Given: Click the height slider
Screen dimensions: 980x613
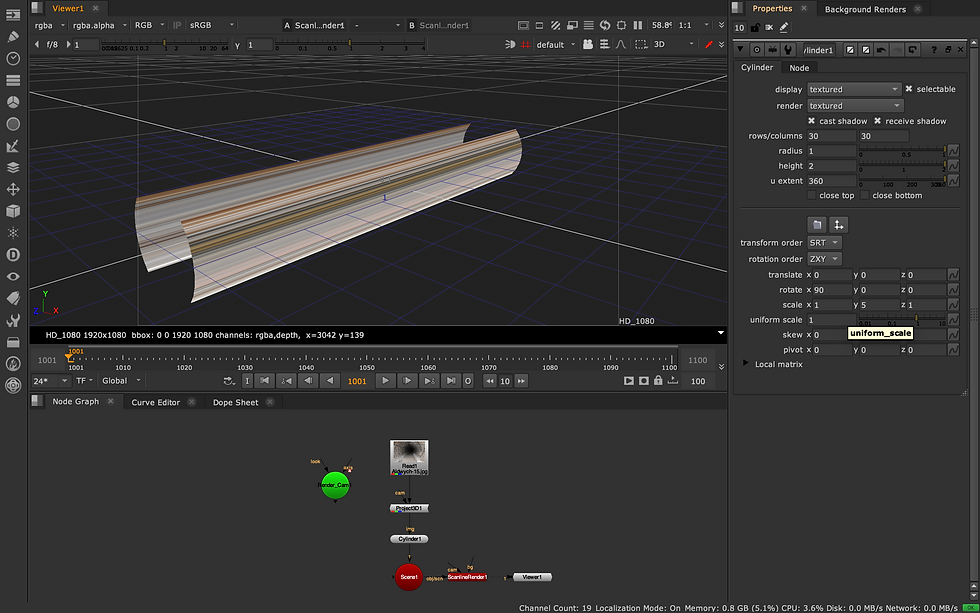Looking at the screenshot, I should click(902, 166).
